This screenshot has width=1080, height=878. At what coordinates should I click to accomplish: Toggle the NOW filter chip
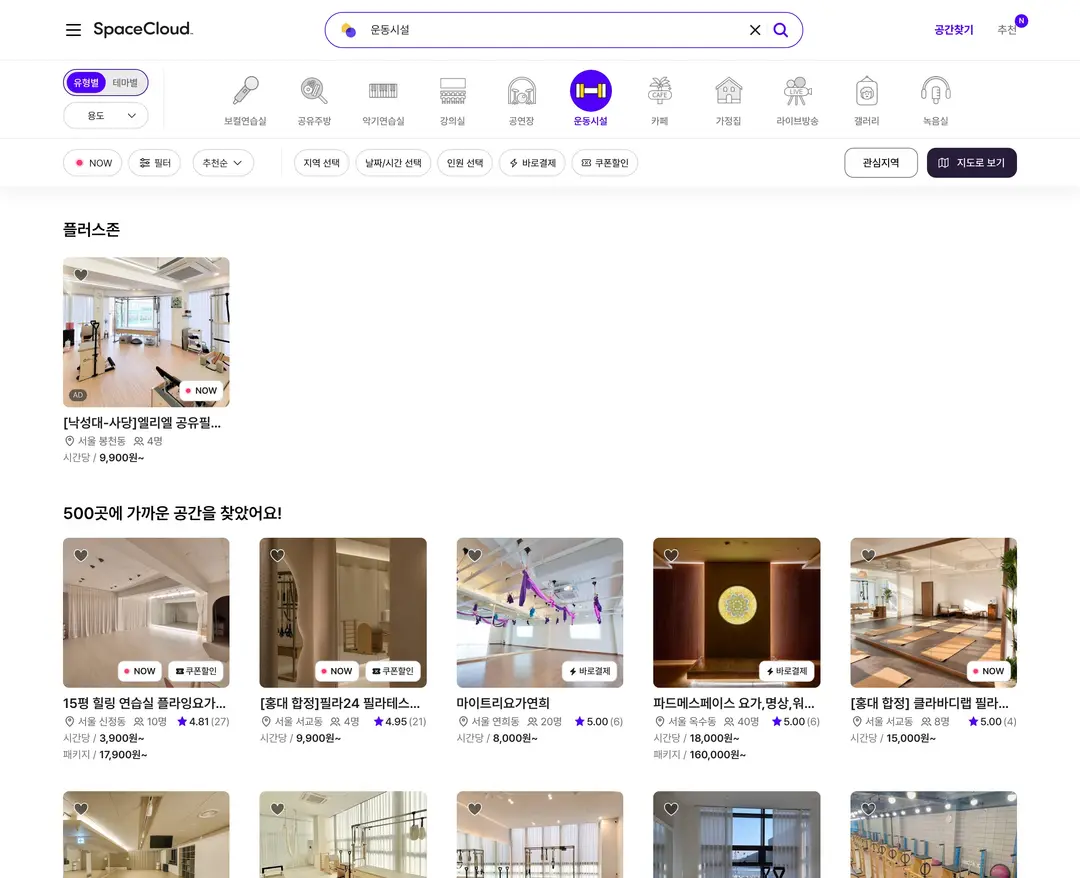(93, 163)
